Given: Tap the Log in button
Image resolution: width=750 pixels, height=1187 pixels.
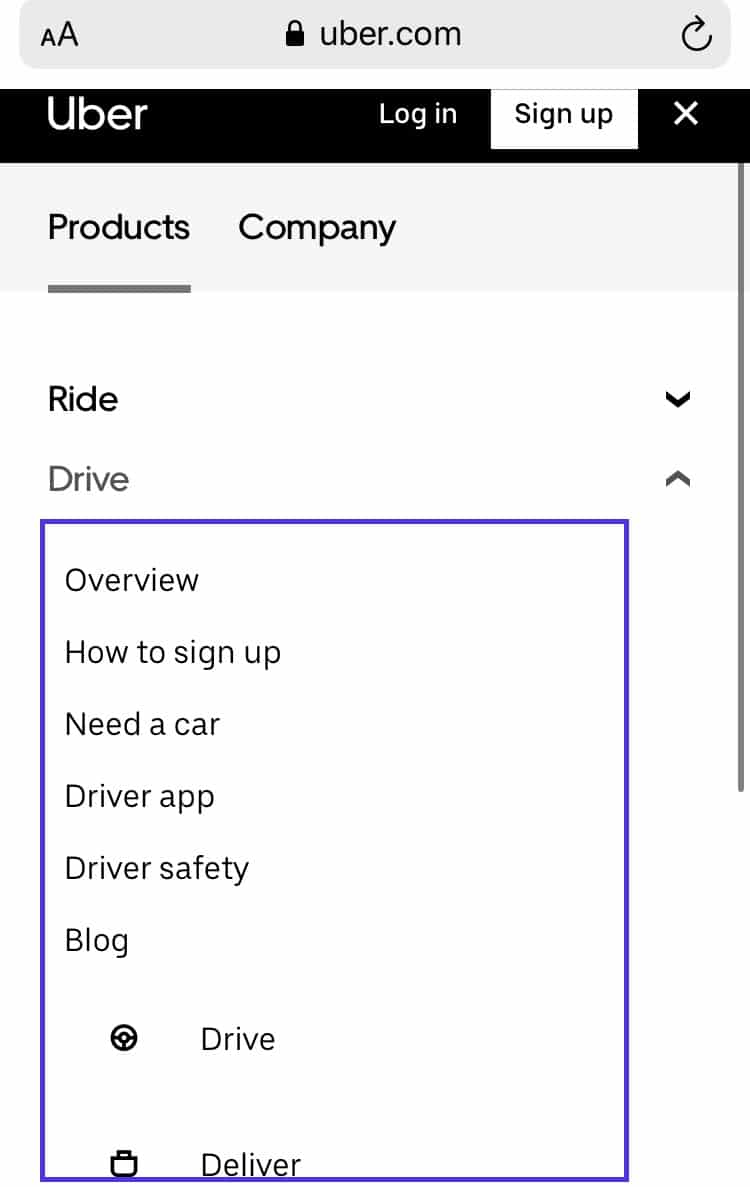Looking at the screenshot, I should 418,114.
